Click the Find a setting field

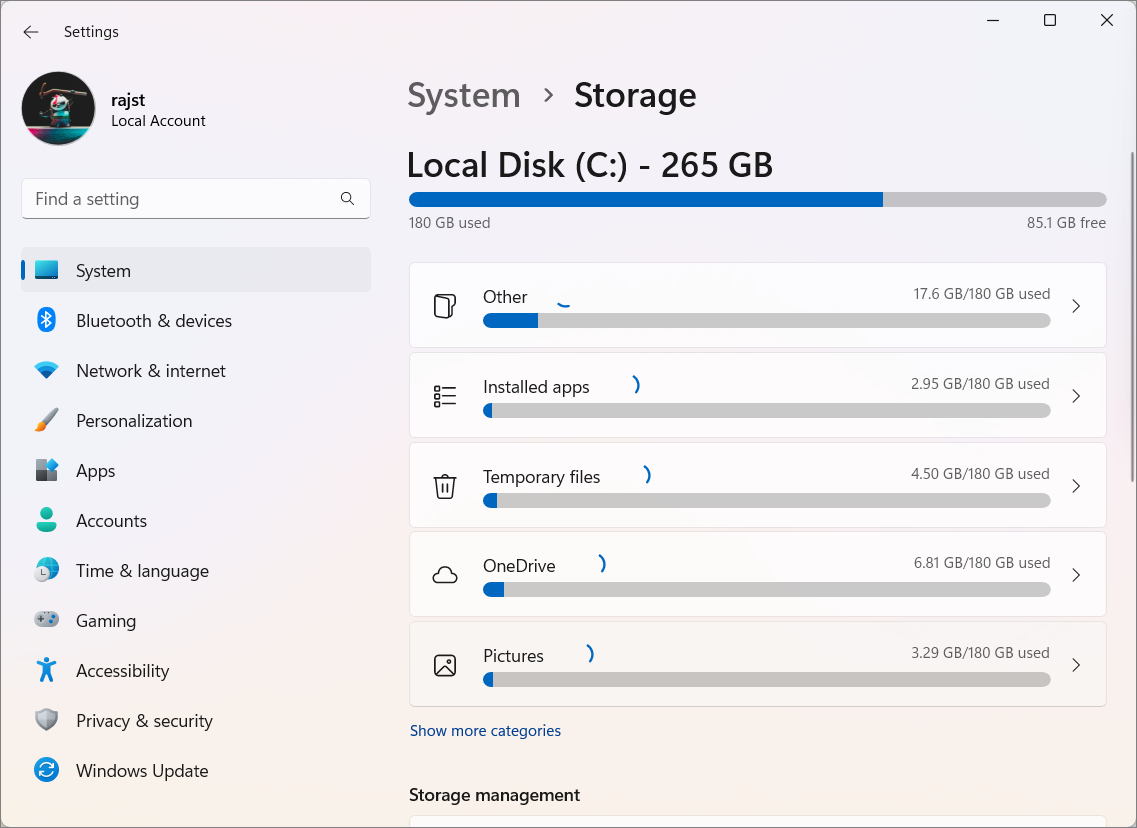[x=180, y=199]
